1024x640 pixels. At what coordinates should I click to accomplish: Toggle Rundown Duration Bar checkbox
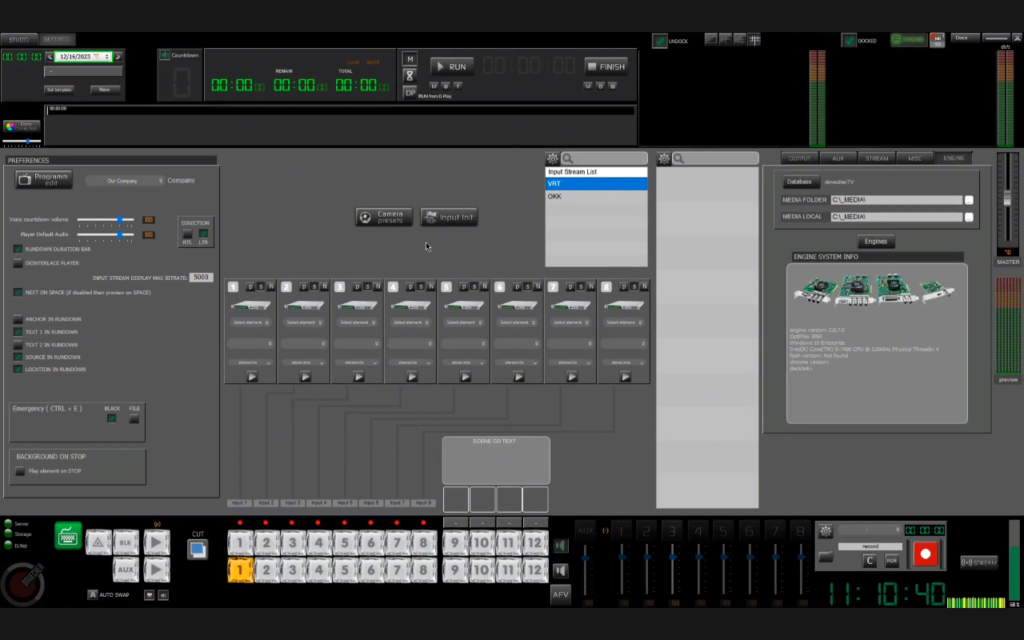[x=18, y=249]
